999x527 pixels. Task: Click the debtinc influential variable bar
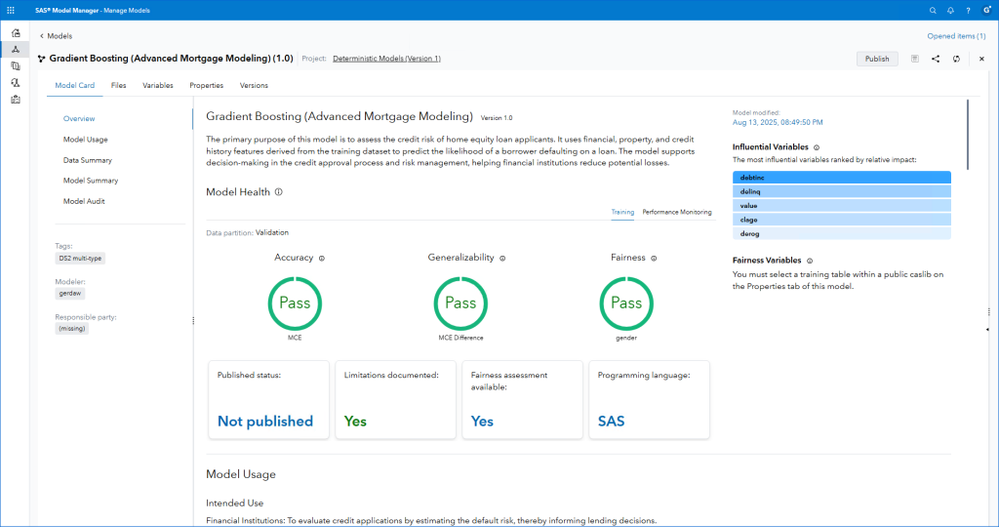point(842,177)
